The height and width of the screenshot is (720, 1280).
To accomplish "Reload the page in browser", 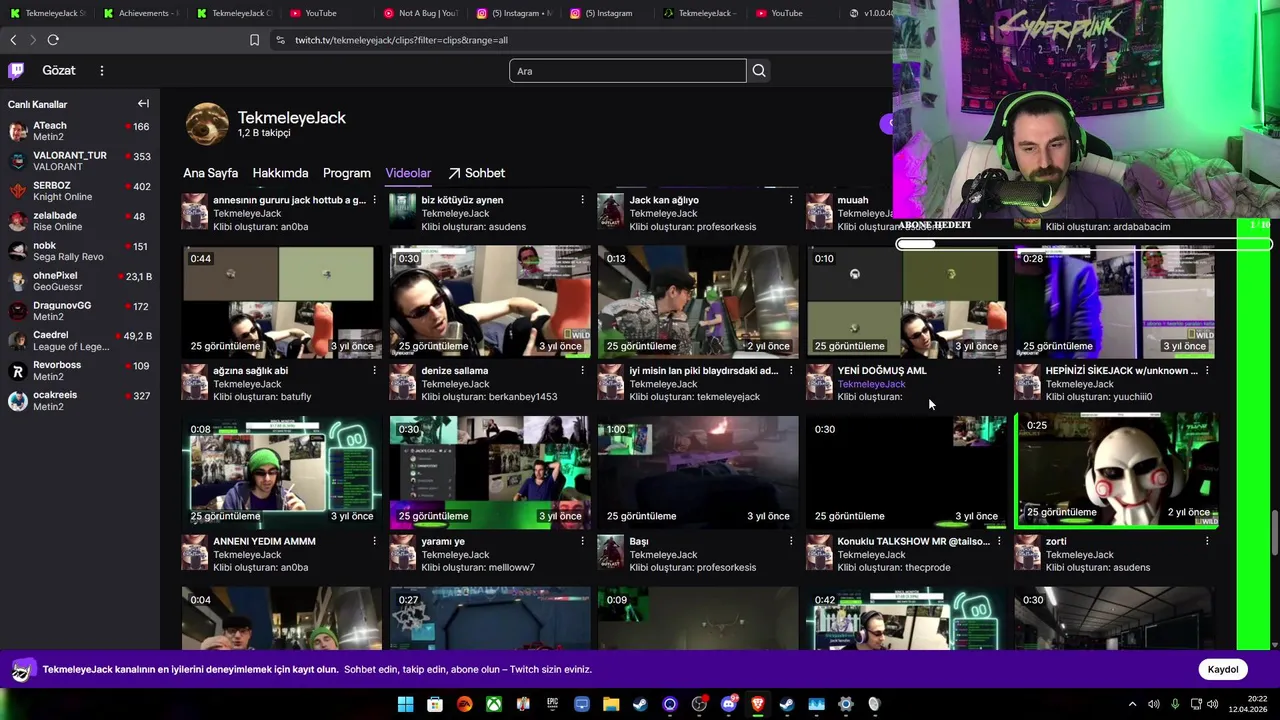I will [53, 40].
